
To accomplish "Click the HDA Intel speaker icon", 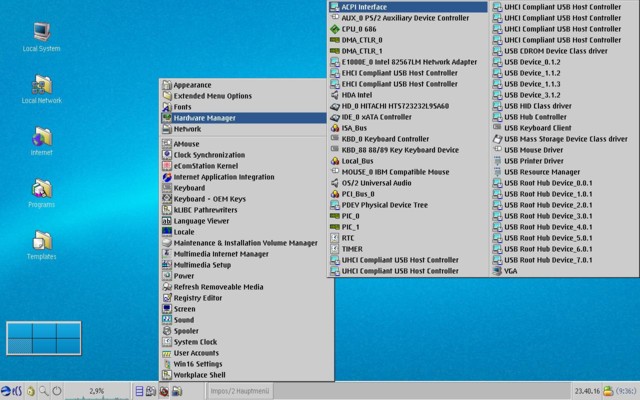I will pos(335,95).
